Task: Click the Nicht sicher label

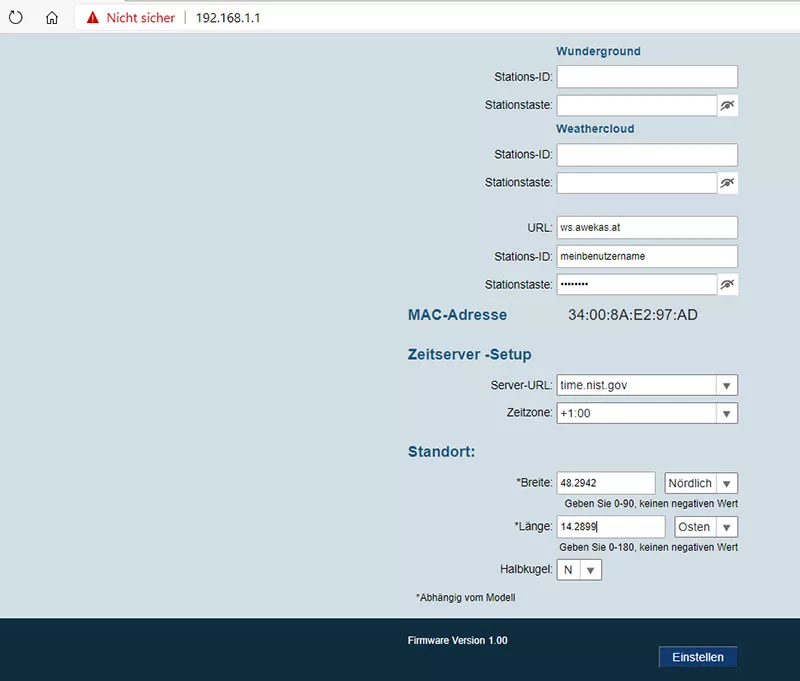Action: coord(140,18)
